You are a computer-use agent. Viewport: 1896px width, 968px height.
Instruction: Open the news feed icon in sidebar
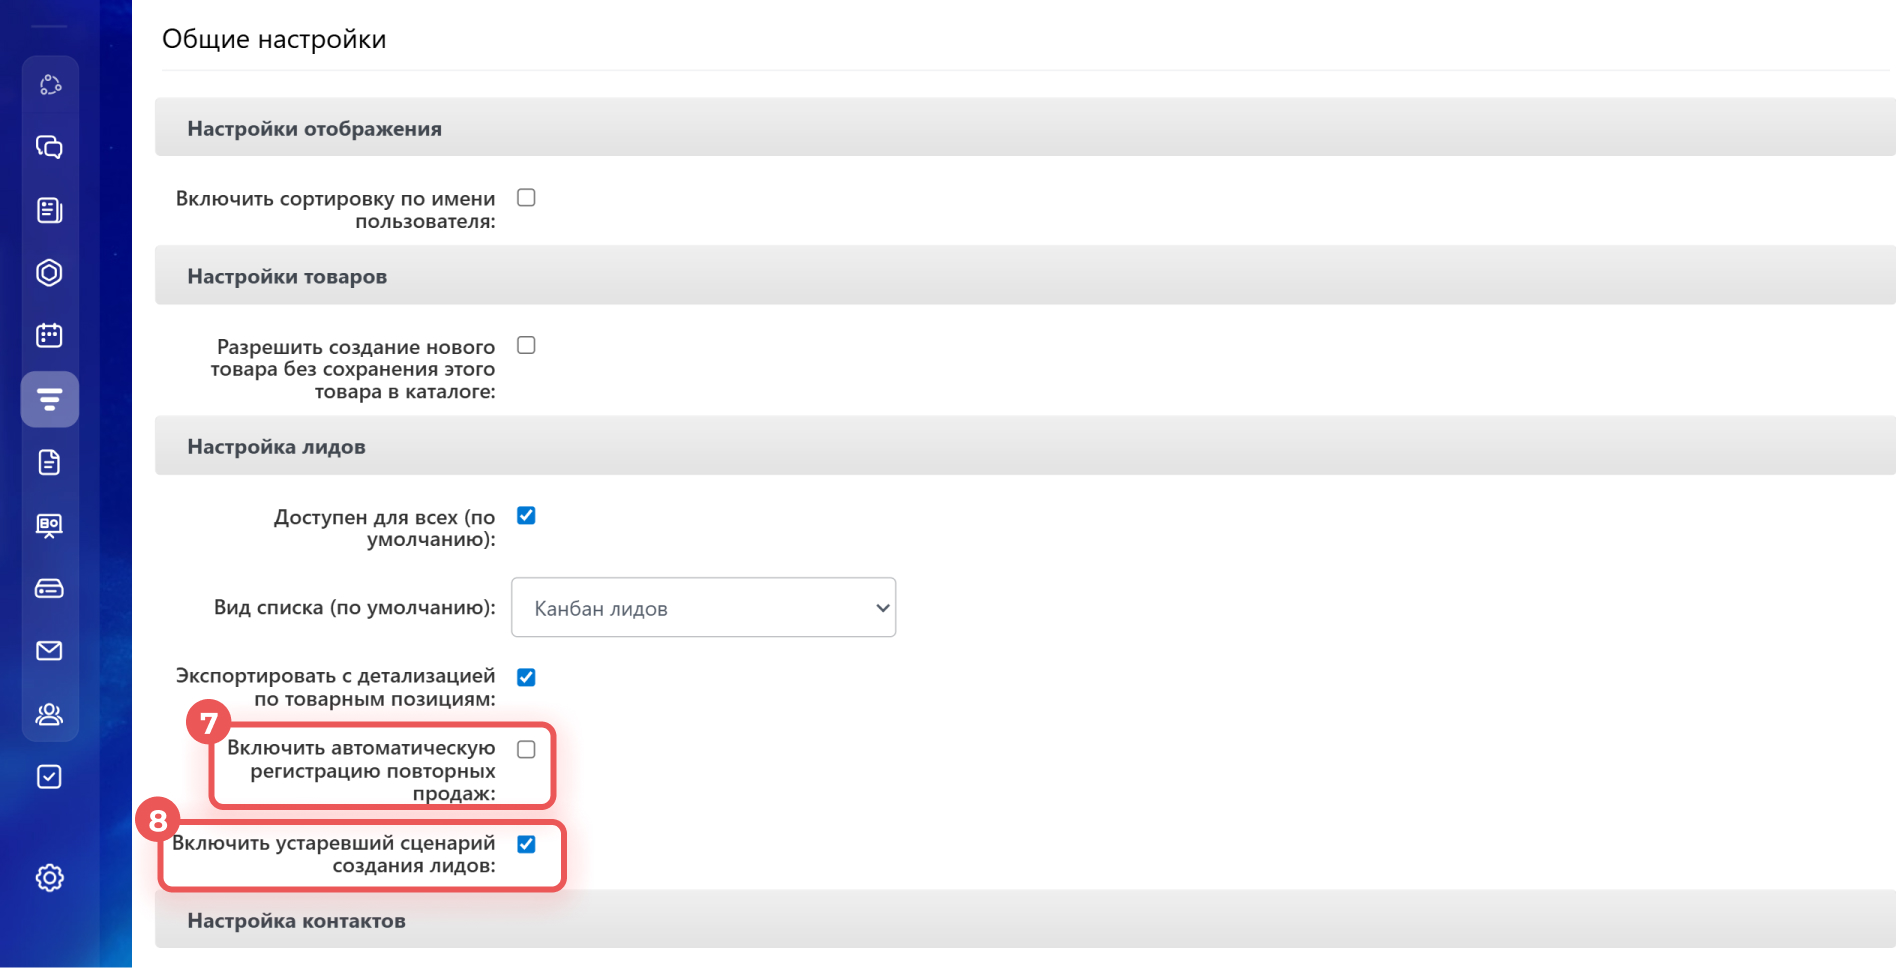49,210
